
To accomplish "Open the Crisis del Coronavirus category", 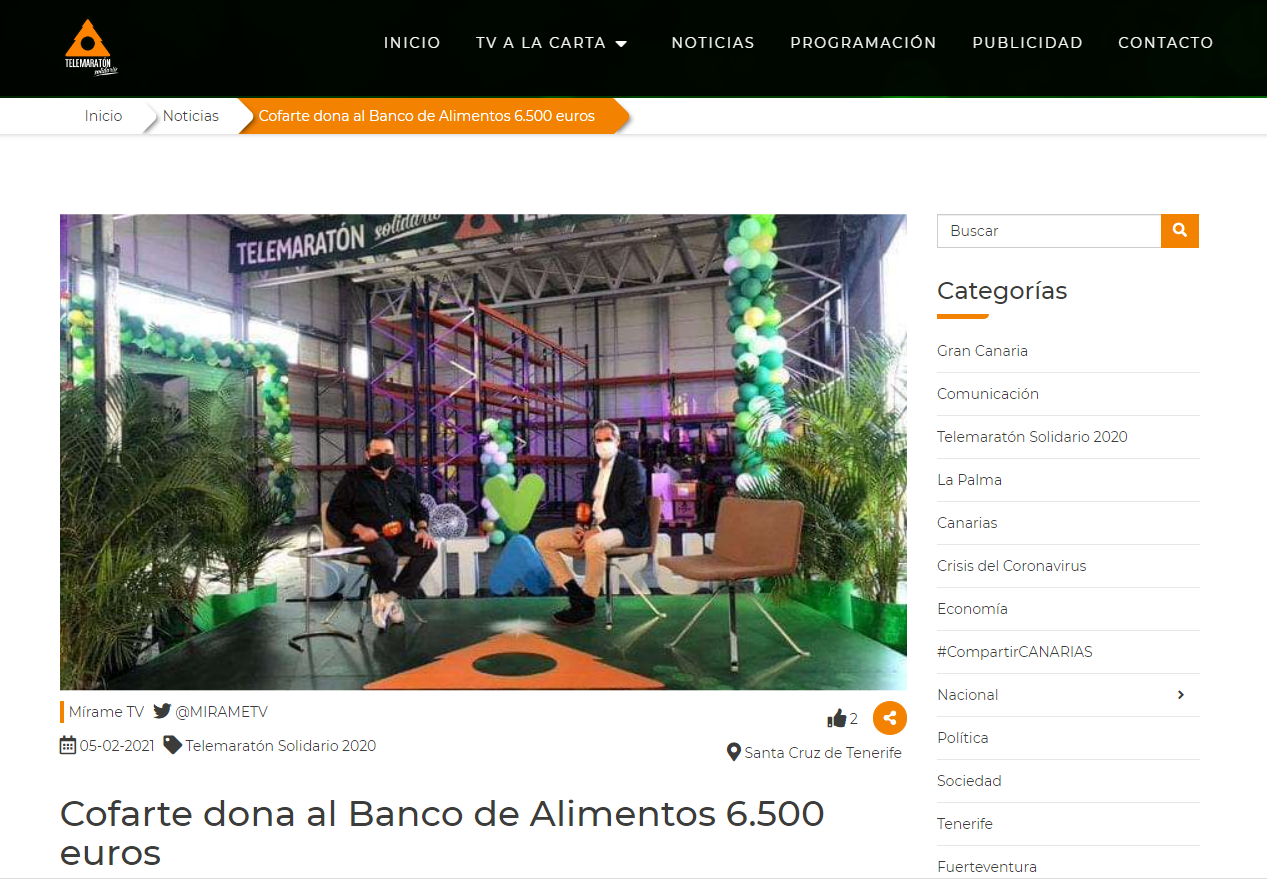I will 1012,566.
